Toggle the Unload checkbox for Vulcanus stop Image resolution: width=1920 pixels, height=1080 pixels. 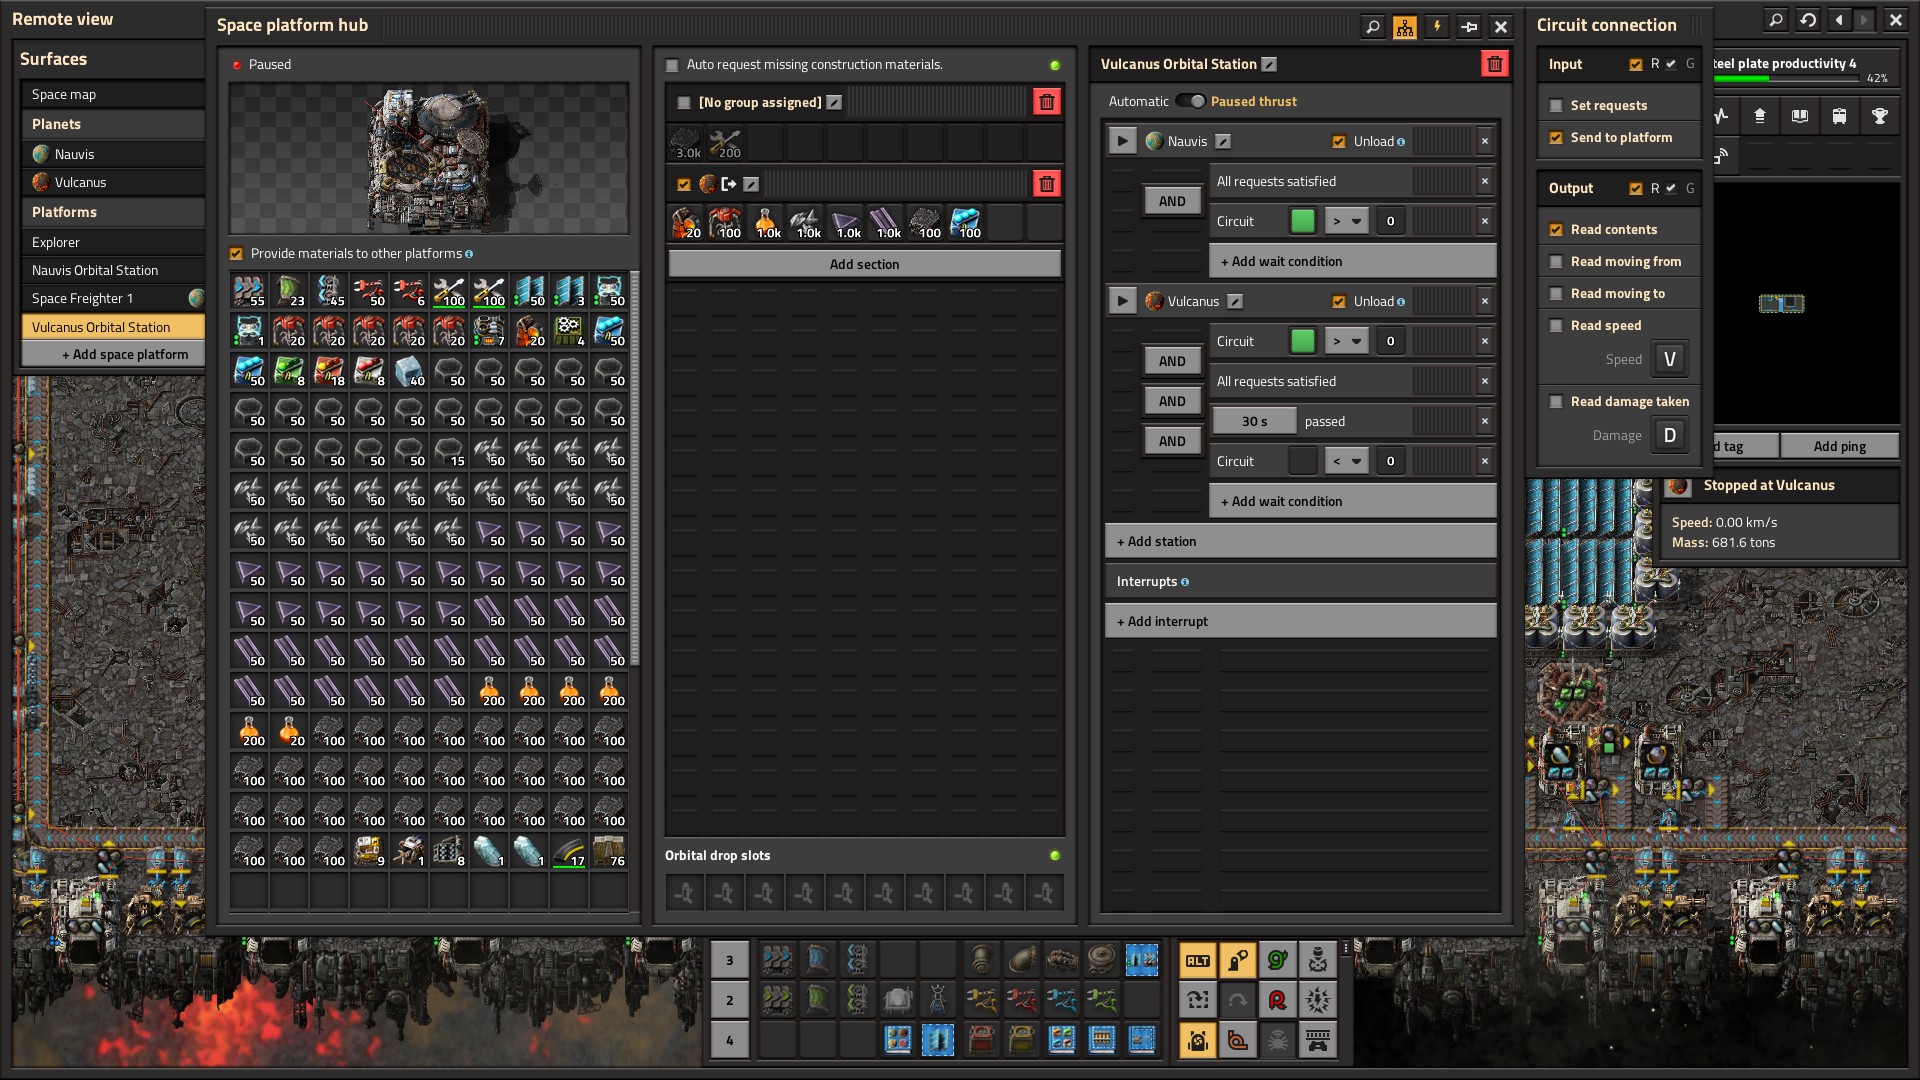coord(1339,302)
